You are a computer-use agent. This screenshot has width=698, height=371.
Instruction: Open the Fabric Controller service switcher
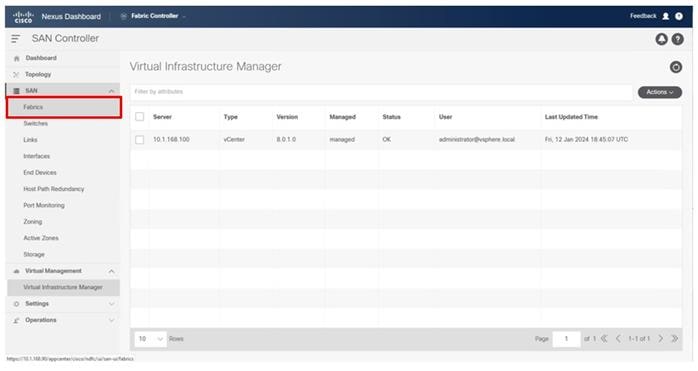click(x=154, y=16)
